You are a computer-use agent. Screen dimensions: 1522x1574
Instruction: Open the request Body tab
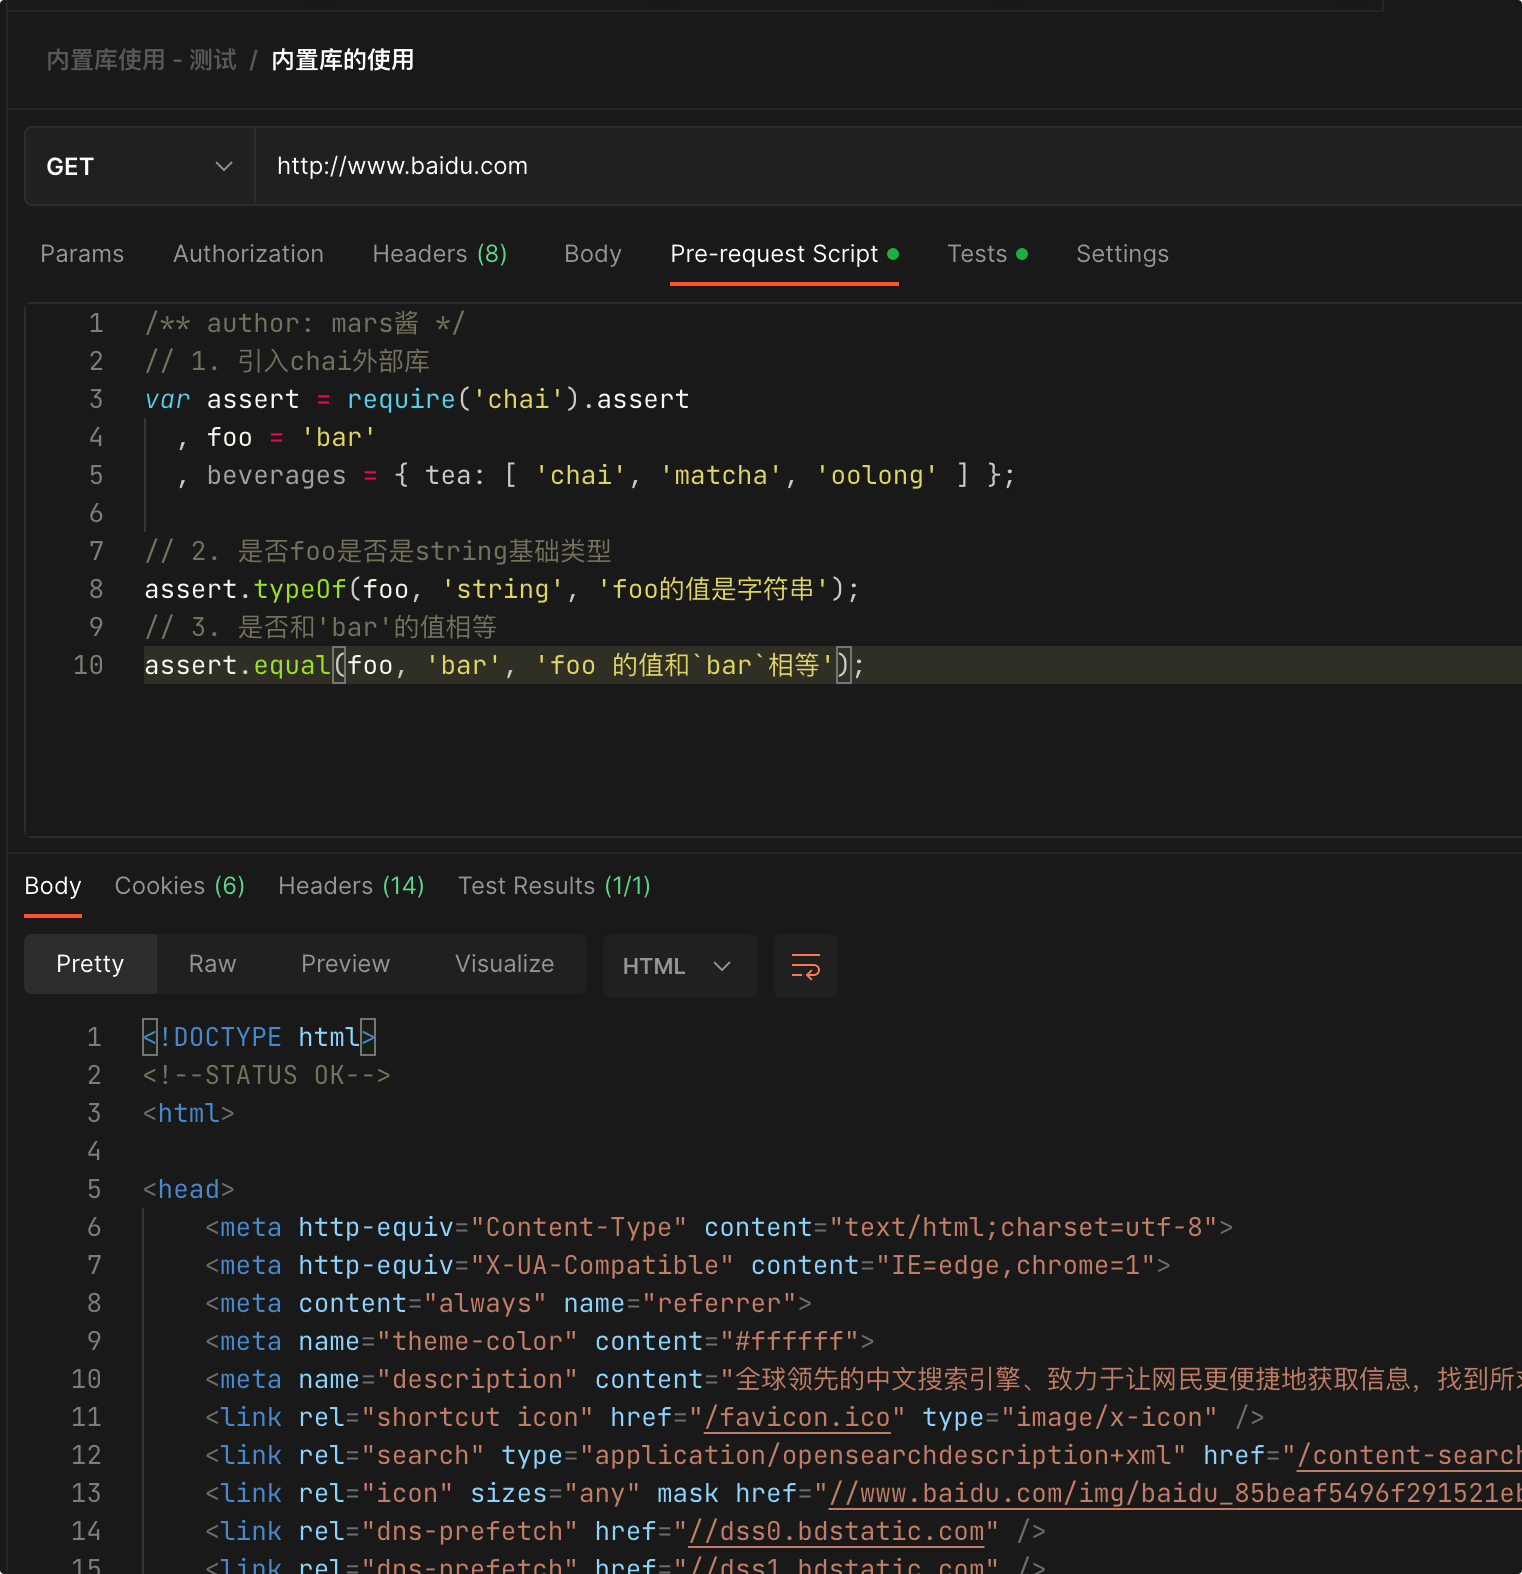pyautogui.click(x=593, y=254)
